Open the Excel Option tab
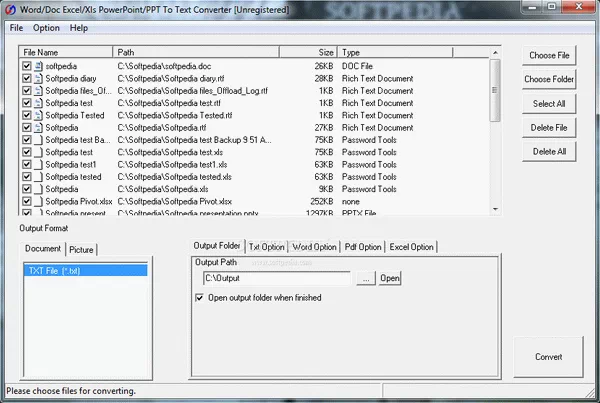Screen dimensions: 600x403 coord(411,247)
